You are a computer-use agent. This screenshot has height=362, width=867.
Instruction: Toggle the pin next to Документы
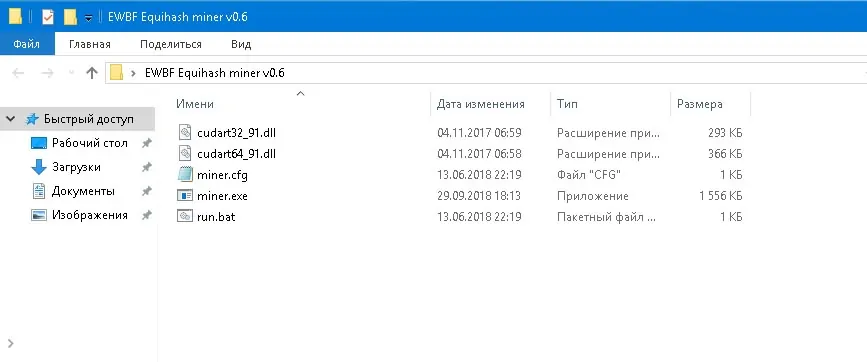[x=146, y=191]
